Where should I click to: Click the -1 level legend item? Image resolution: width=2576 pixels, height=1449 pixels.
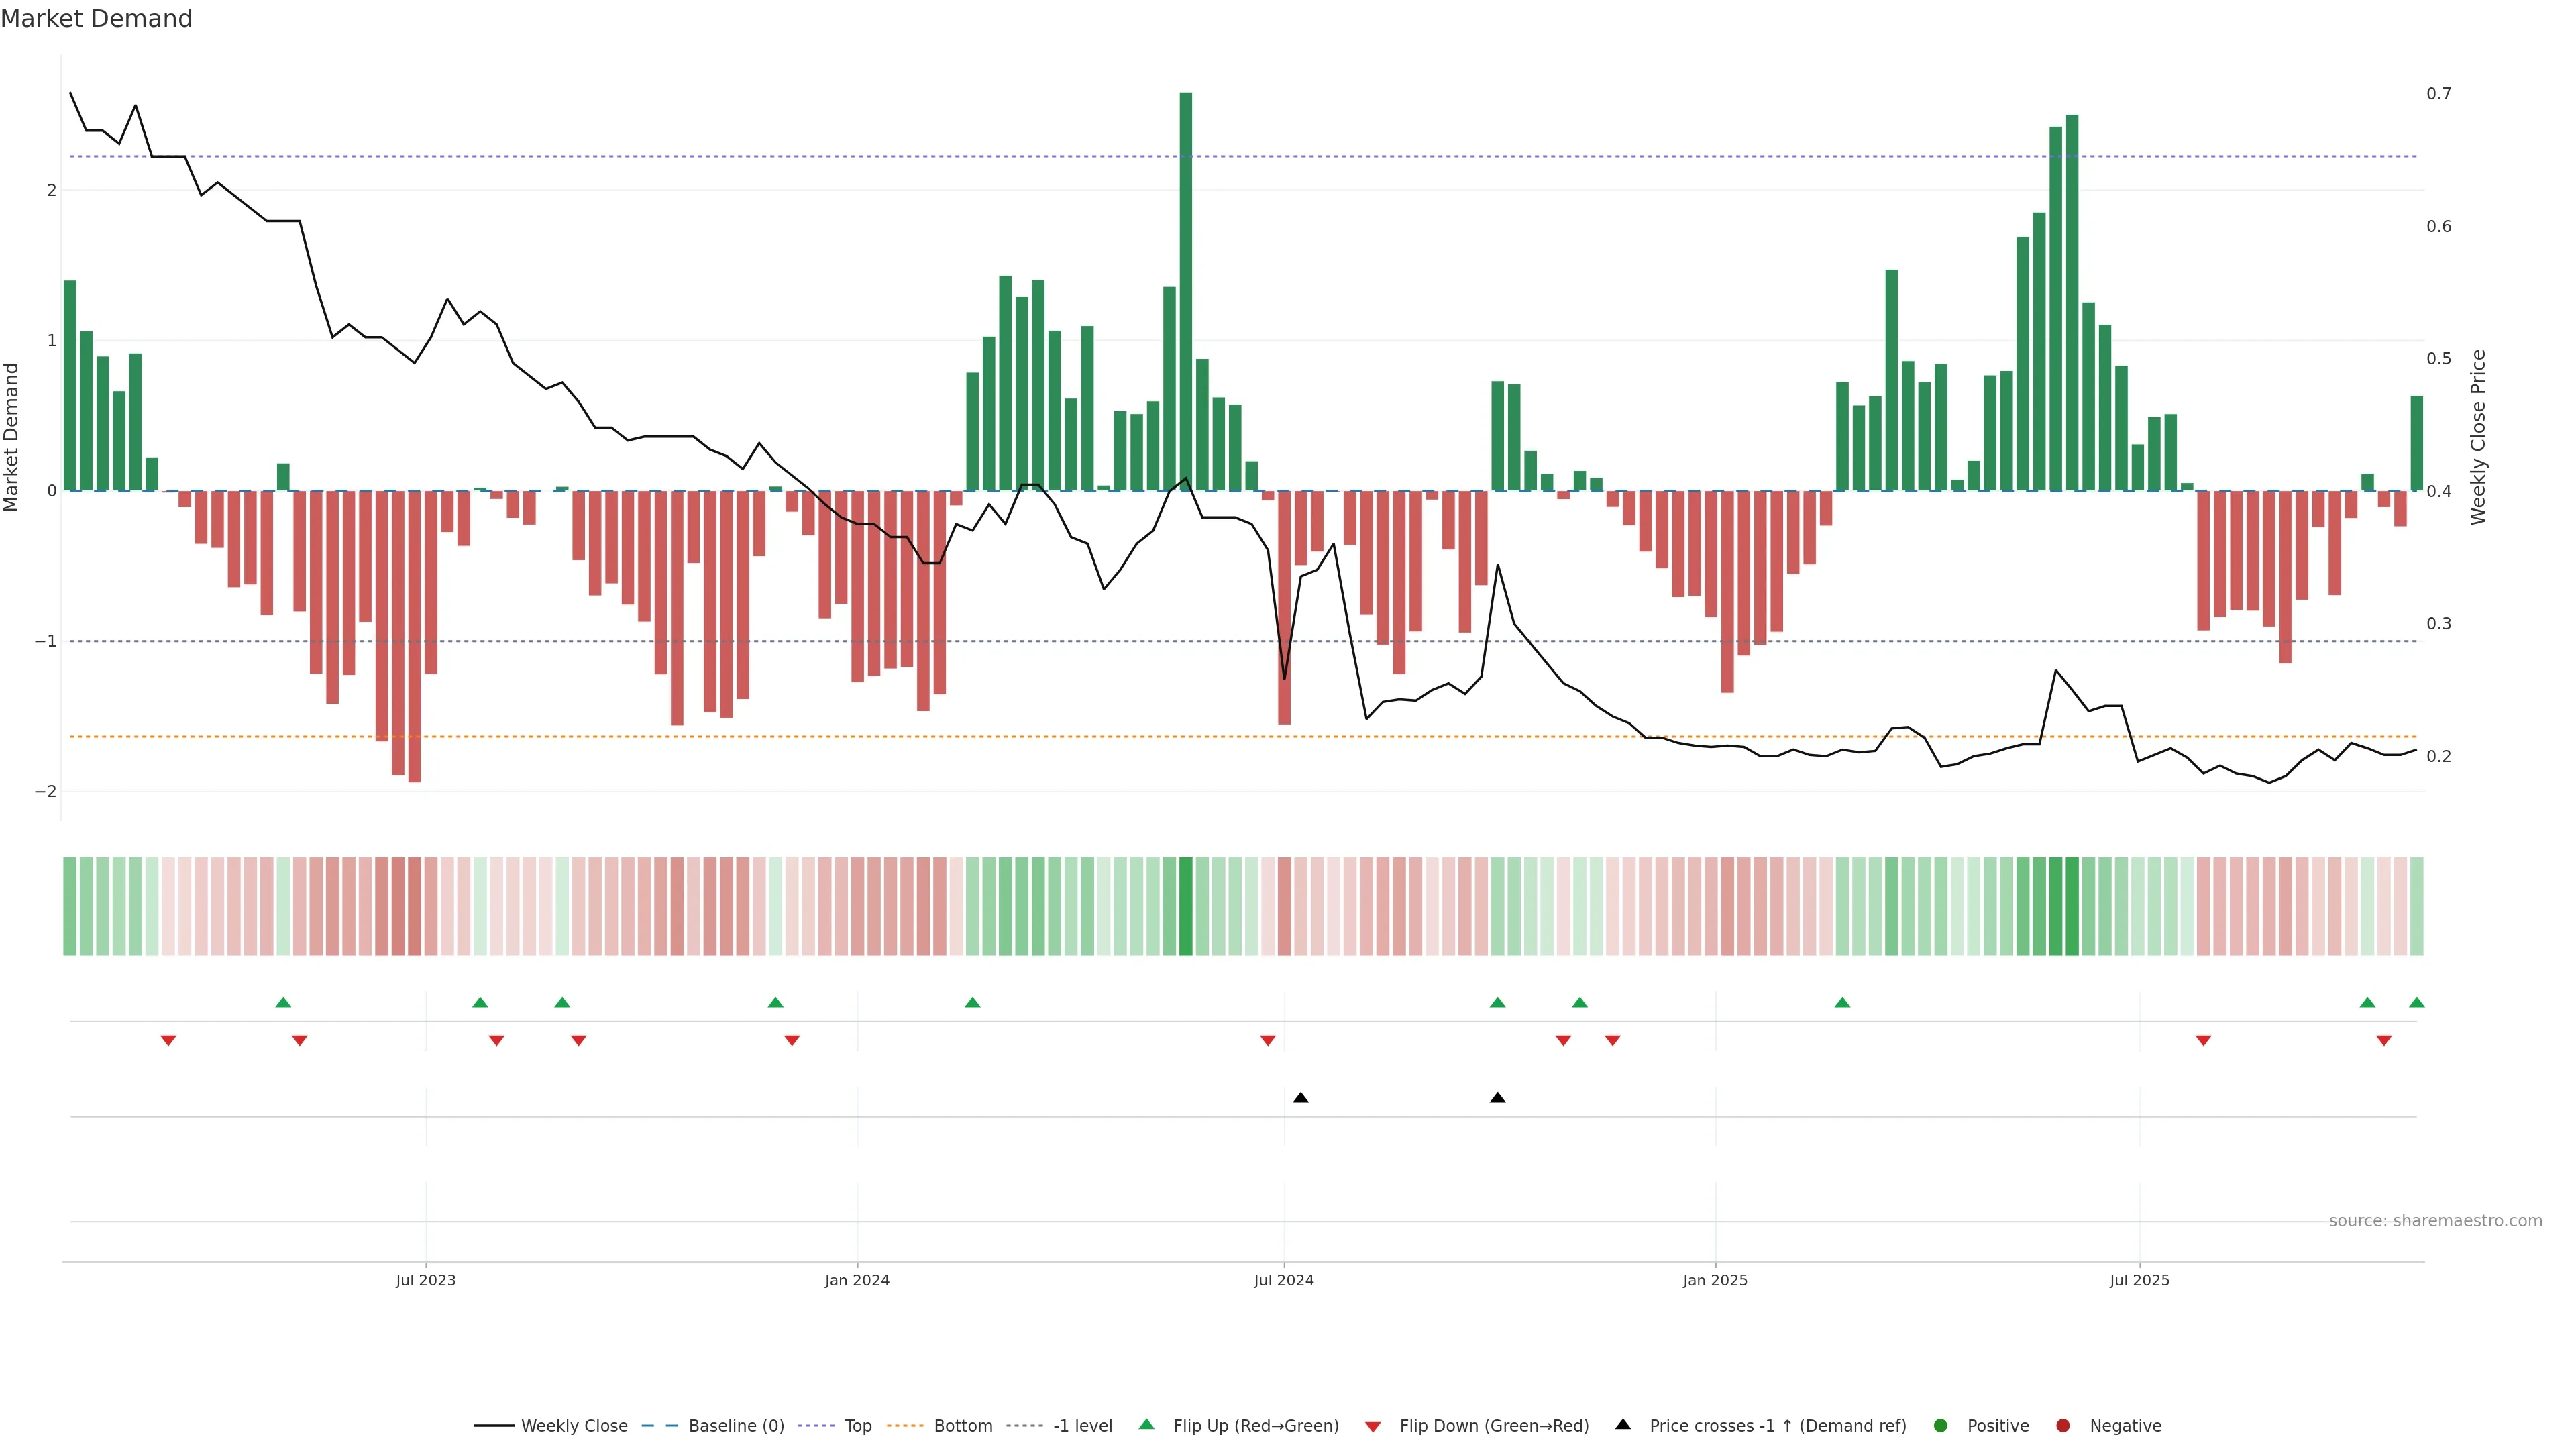pyautogui.click(x=1082, y=1425)
